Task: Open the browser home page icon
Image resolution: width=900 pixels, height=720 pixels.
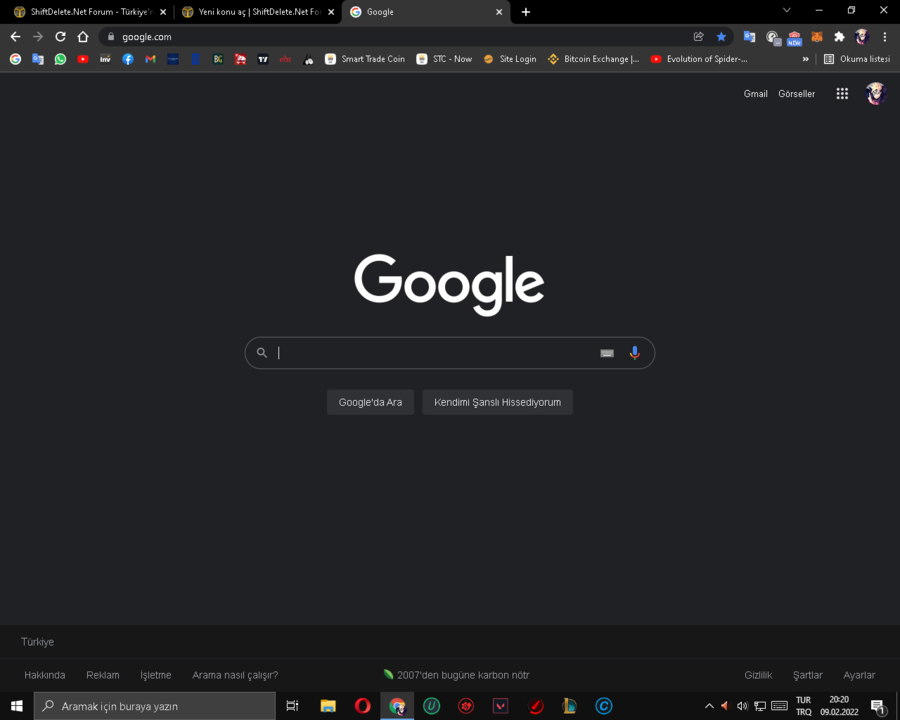Action: coord(83,37)
